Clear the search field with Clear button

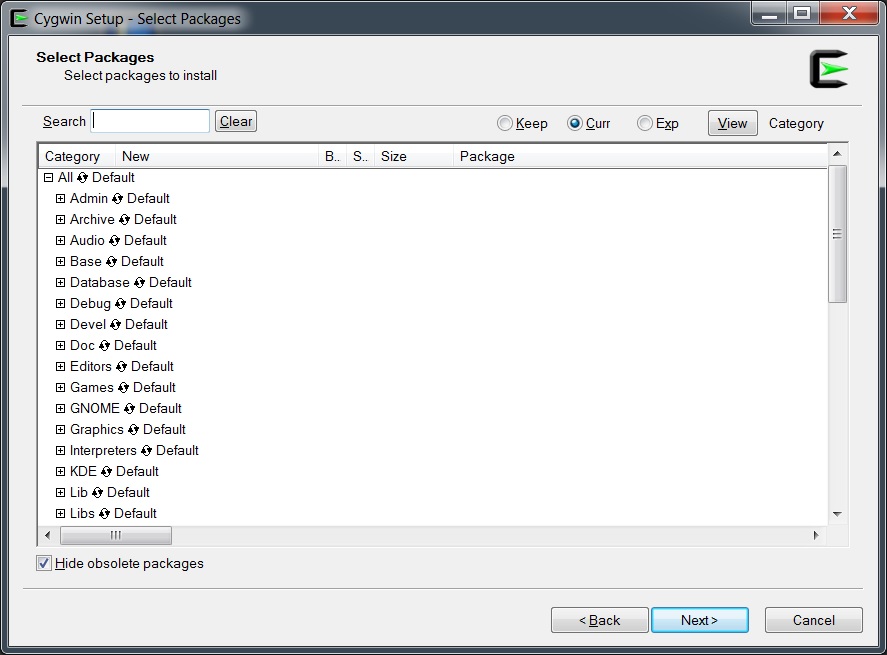[x=236, y=121]
